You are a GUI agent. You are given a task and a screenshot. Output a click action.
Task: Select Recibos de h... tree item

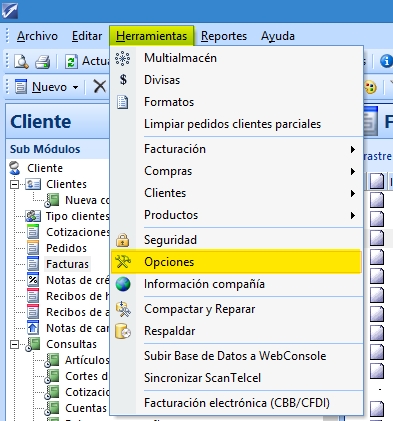[x=77, y=296]
